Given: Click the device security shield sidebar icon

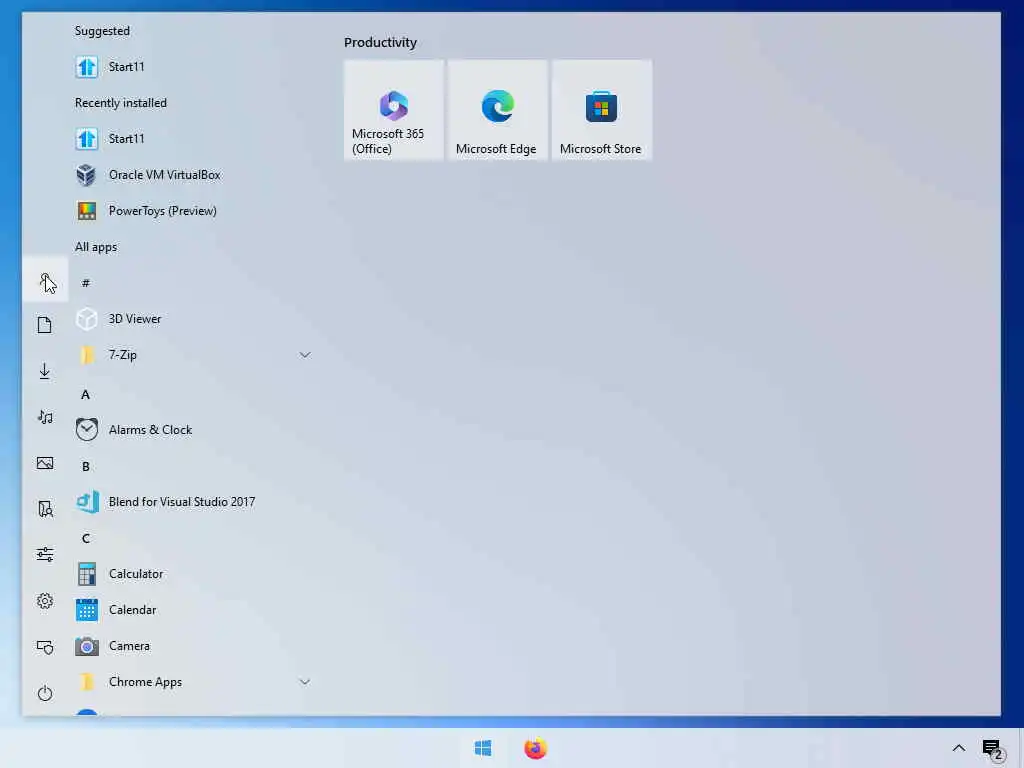Looking at the screenshot, I should point(44,647).
